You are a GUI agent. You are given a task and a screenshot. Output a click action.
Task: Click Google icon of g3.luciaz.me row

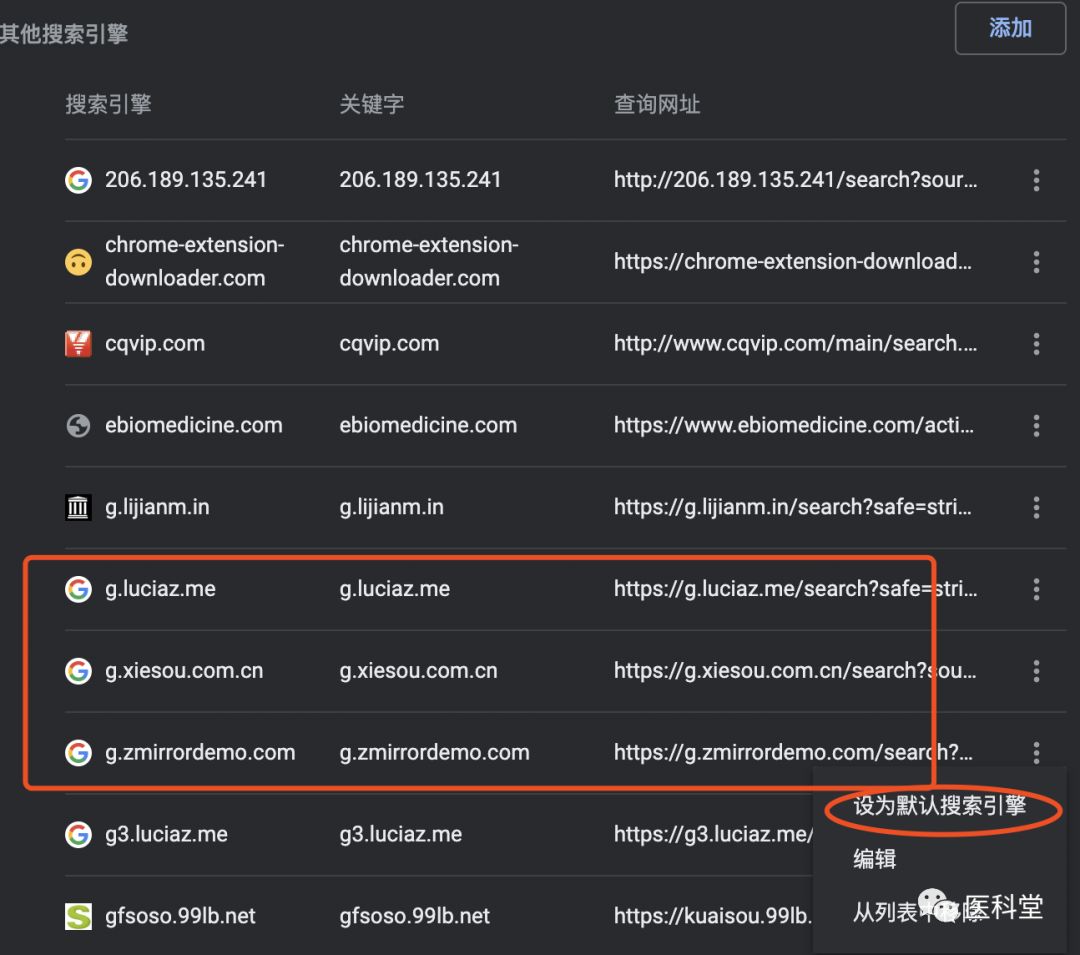pyautogui.click(x=79, y=835)
